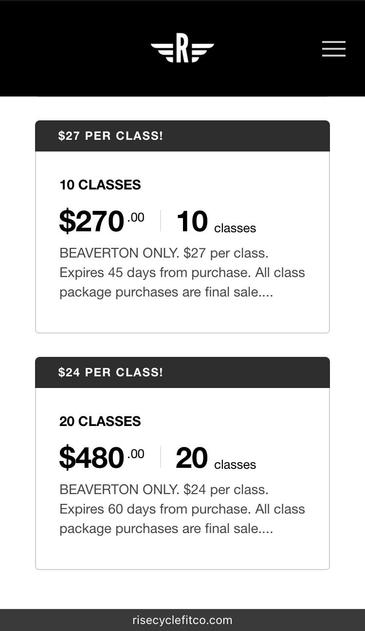
Task: Tap the risecyclefitco.com address bar
Action: tap(182, 620)
